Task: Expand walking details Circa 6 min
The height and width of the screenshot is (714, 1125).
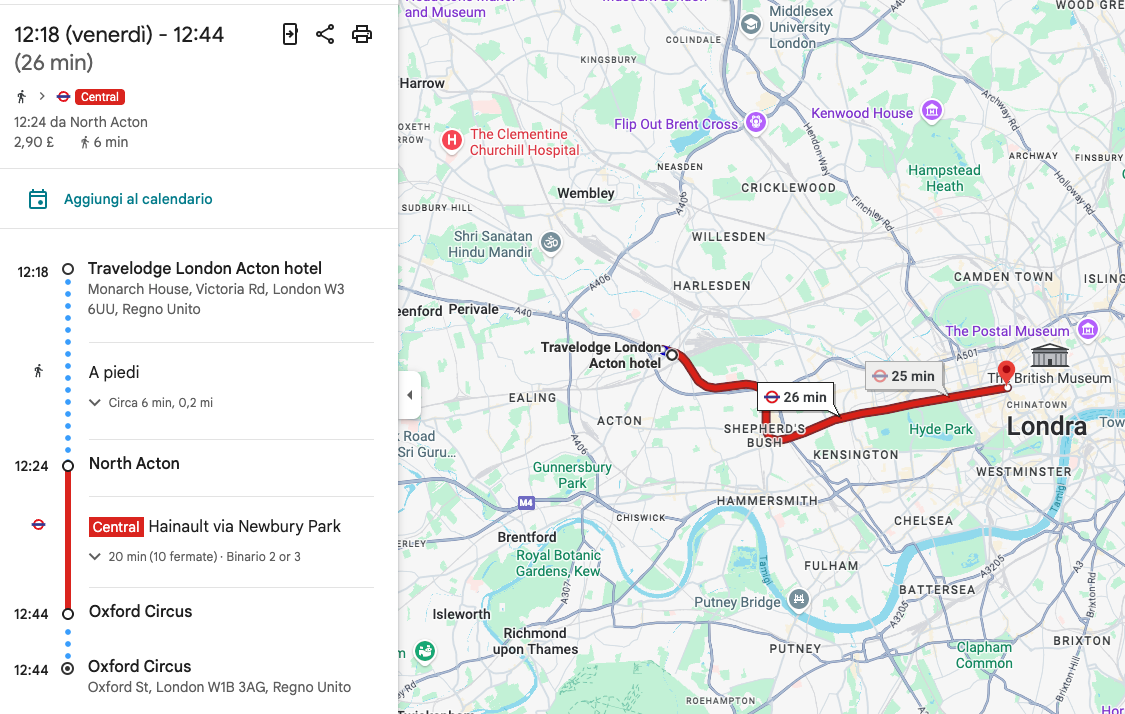Action: click(x=95, y=403)
